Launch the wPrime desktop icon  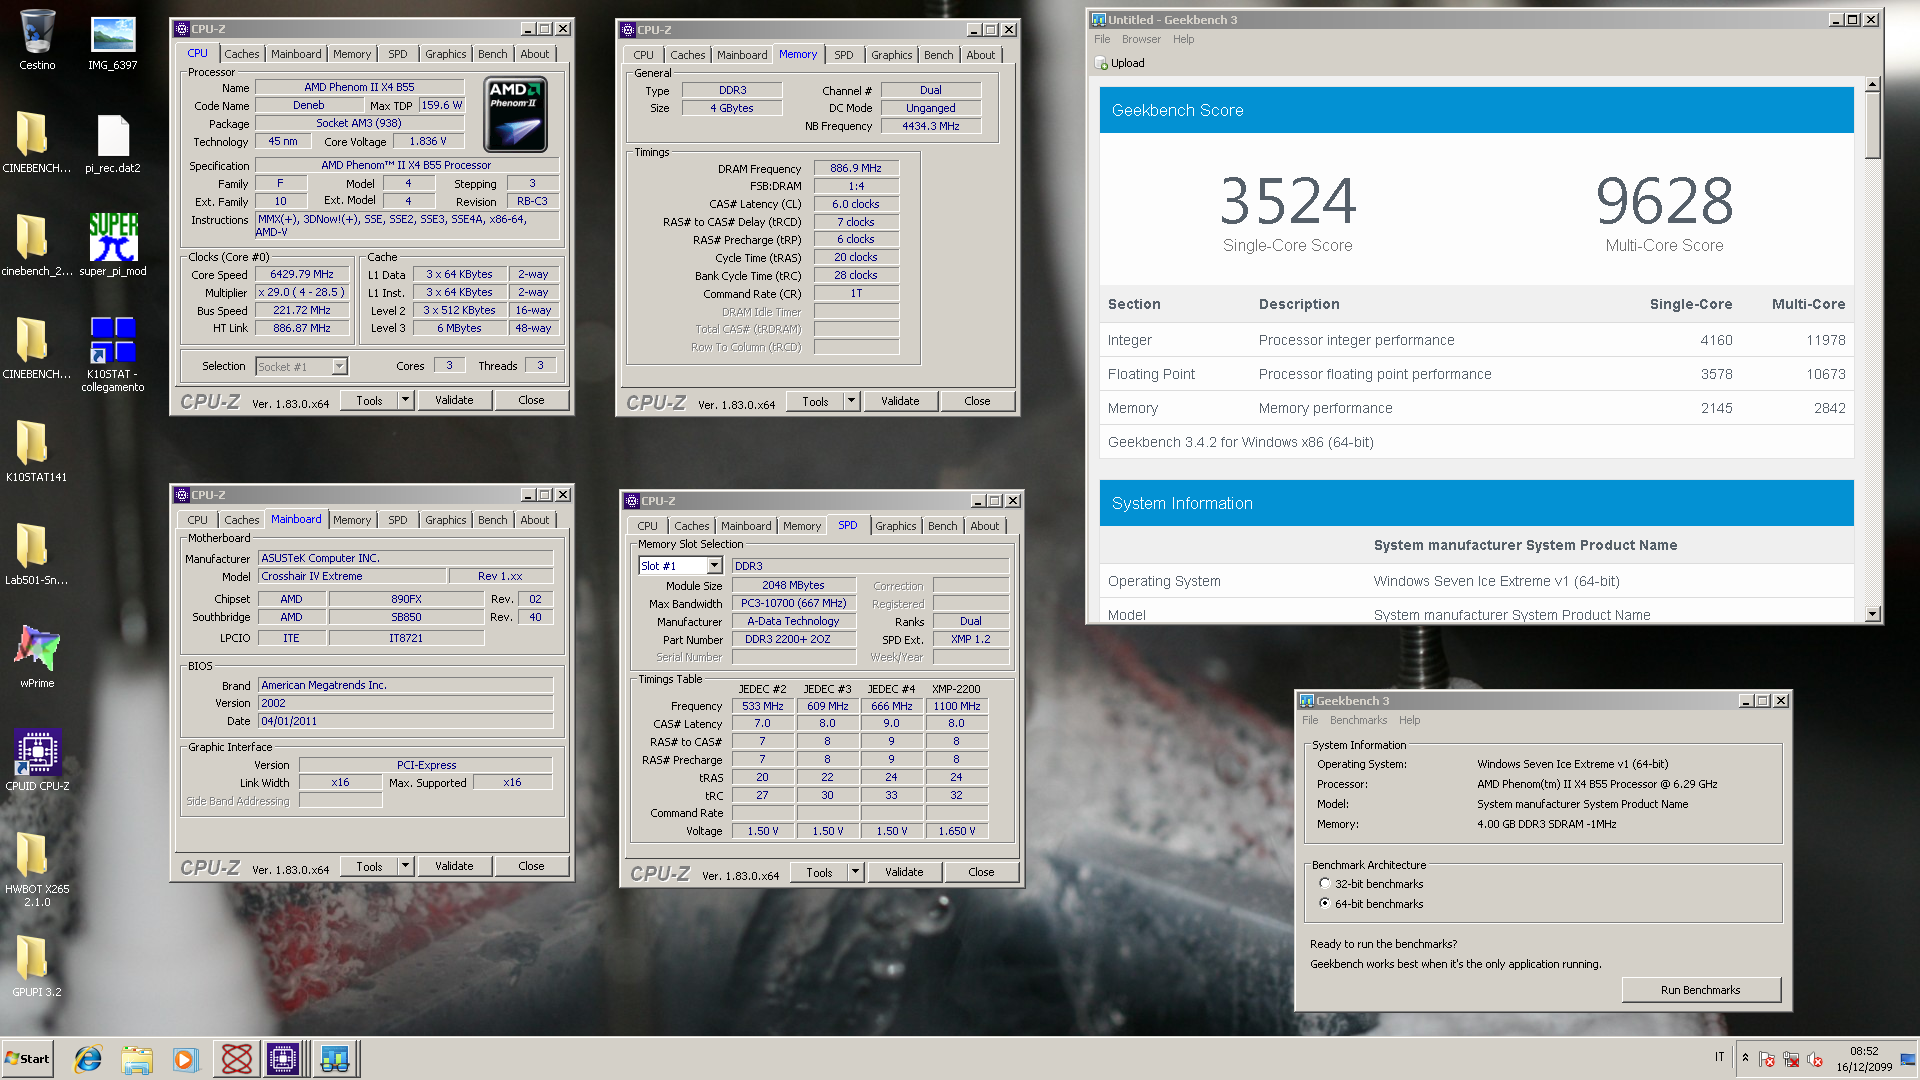tap(37, 657)
